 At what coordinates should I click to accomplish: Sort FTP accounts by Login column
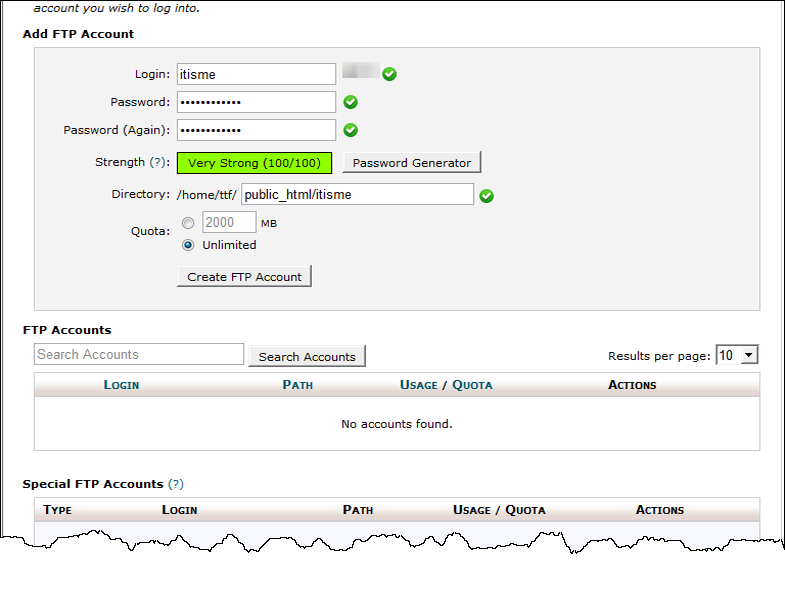pos(121,385)
